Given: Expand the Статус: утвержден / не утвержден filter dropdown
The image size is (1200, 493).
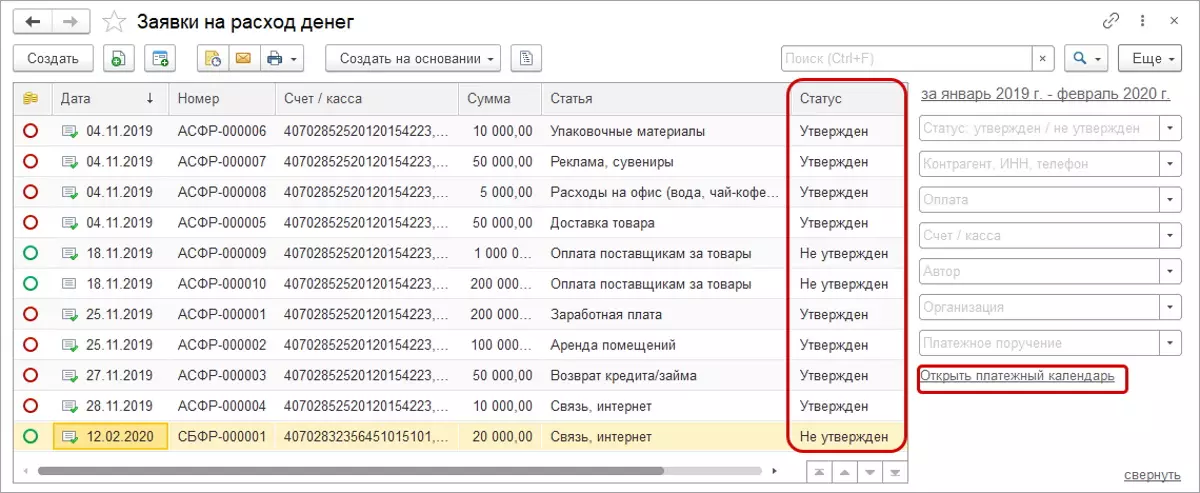Looking at the screenshot, I should pos(1172,128).
